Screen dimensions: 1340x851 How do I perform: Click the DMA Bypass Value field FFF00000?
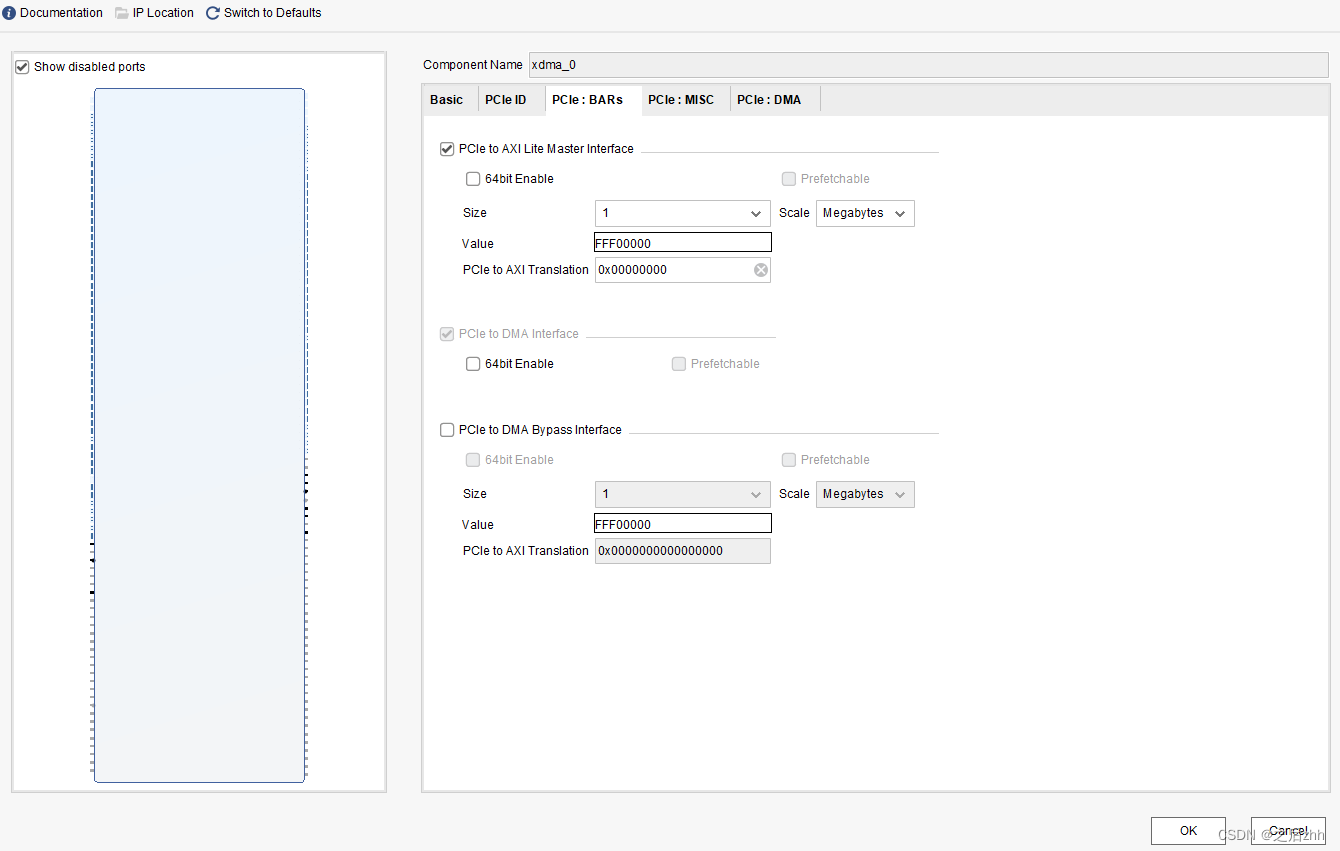click(x=683, y=524)
